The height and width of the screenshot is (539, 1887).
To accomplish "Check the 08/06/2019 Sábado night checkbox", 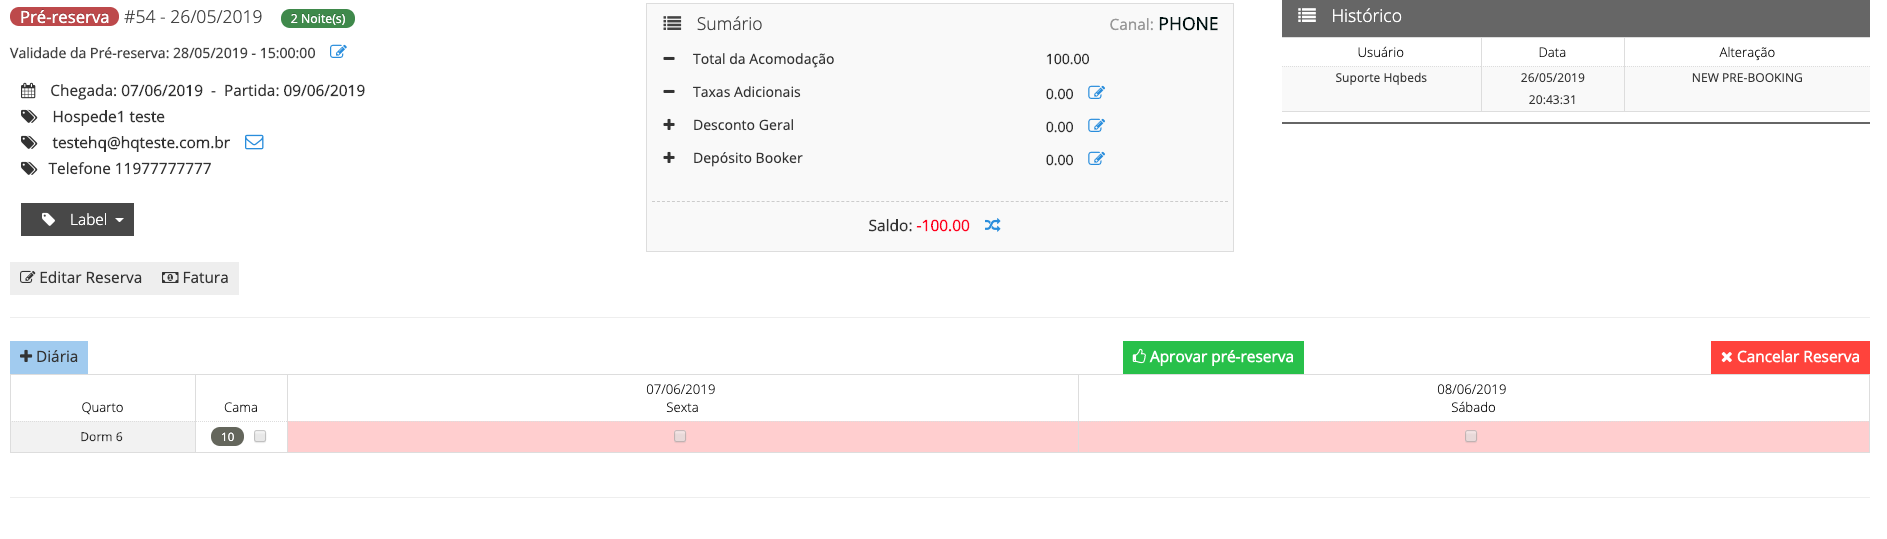I will tap(1471, 436).
